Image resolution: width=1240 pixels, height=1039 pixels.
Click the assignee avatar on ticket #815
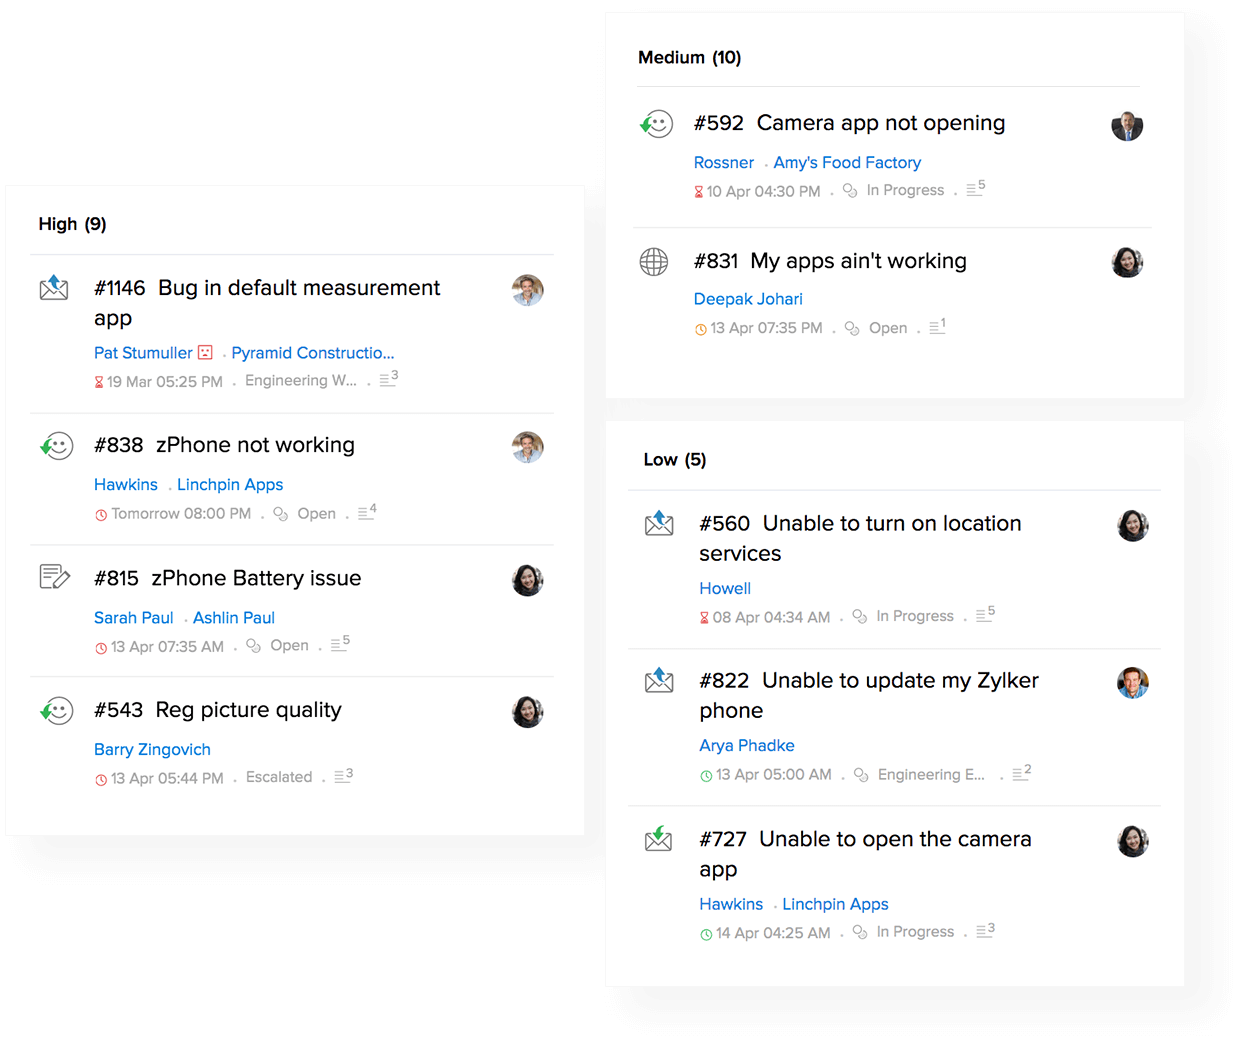[528, 580]
